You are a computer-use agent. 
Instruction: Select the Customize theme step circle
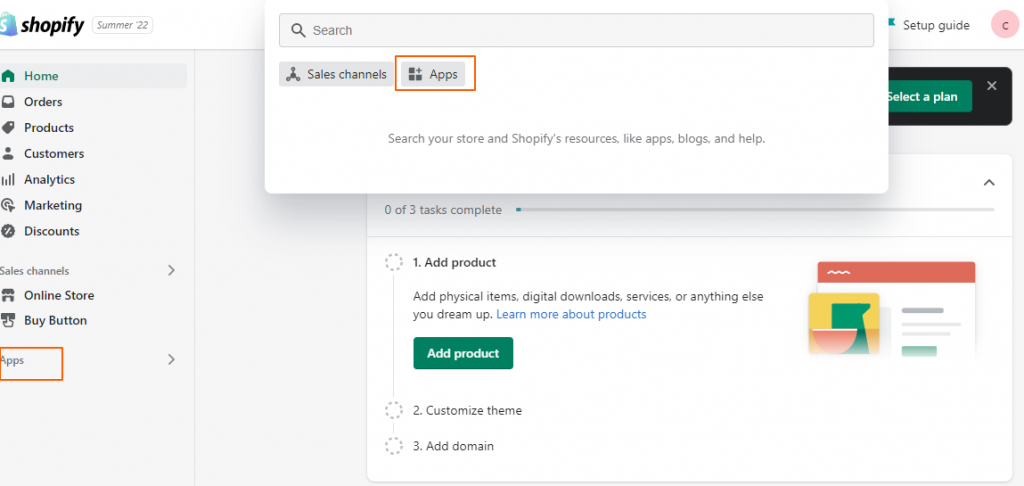pos(394,410)
